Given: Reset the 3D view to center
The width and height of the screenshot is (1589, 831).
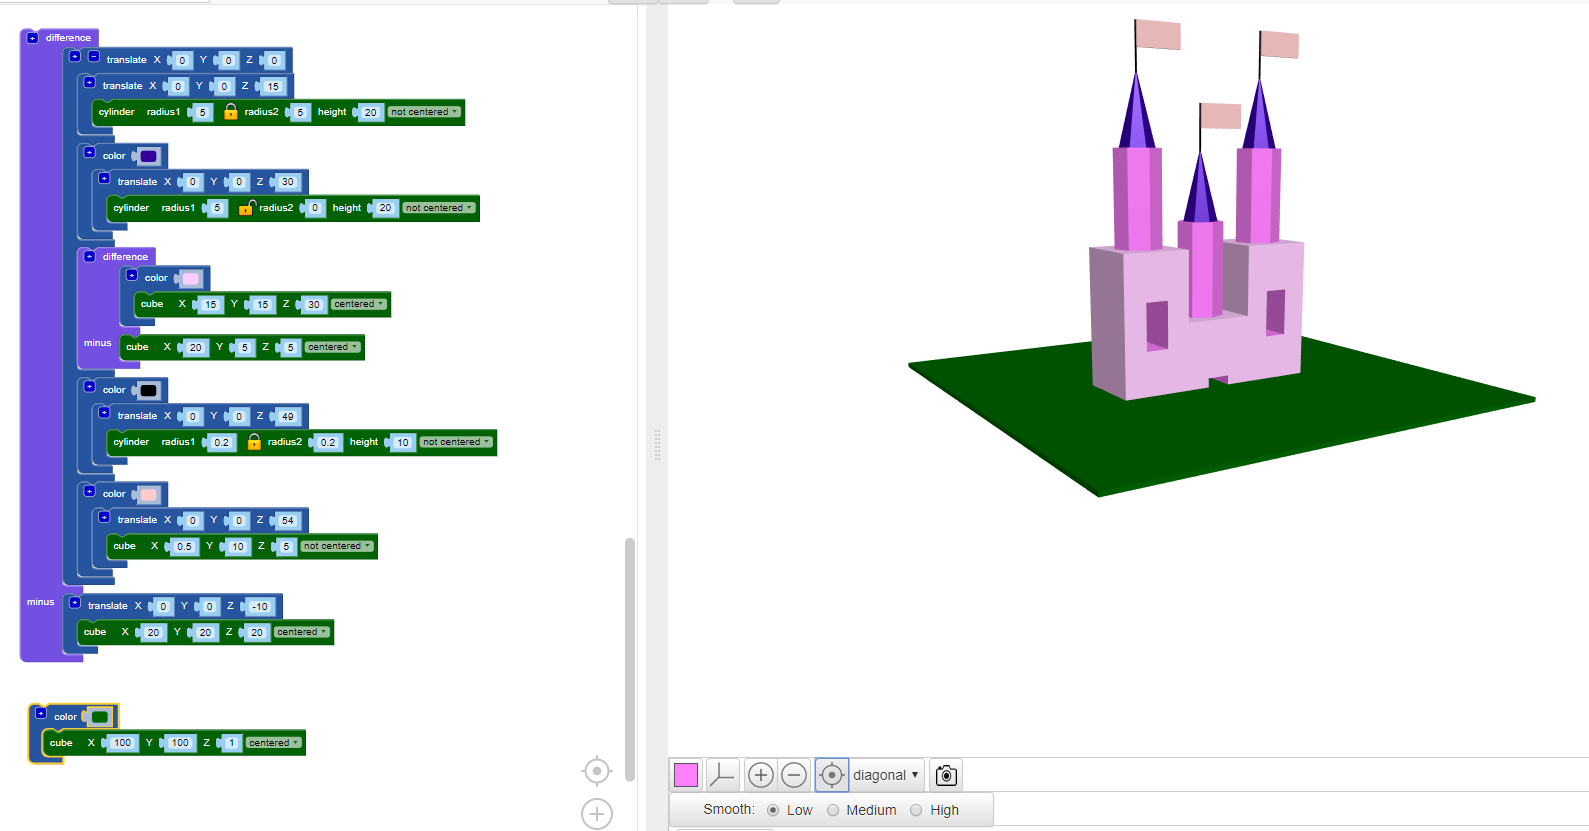Looking at the screenshot, I should click(x=831, y=775).
